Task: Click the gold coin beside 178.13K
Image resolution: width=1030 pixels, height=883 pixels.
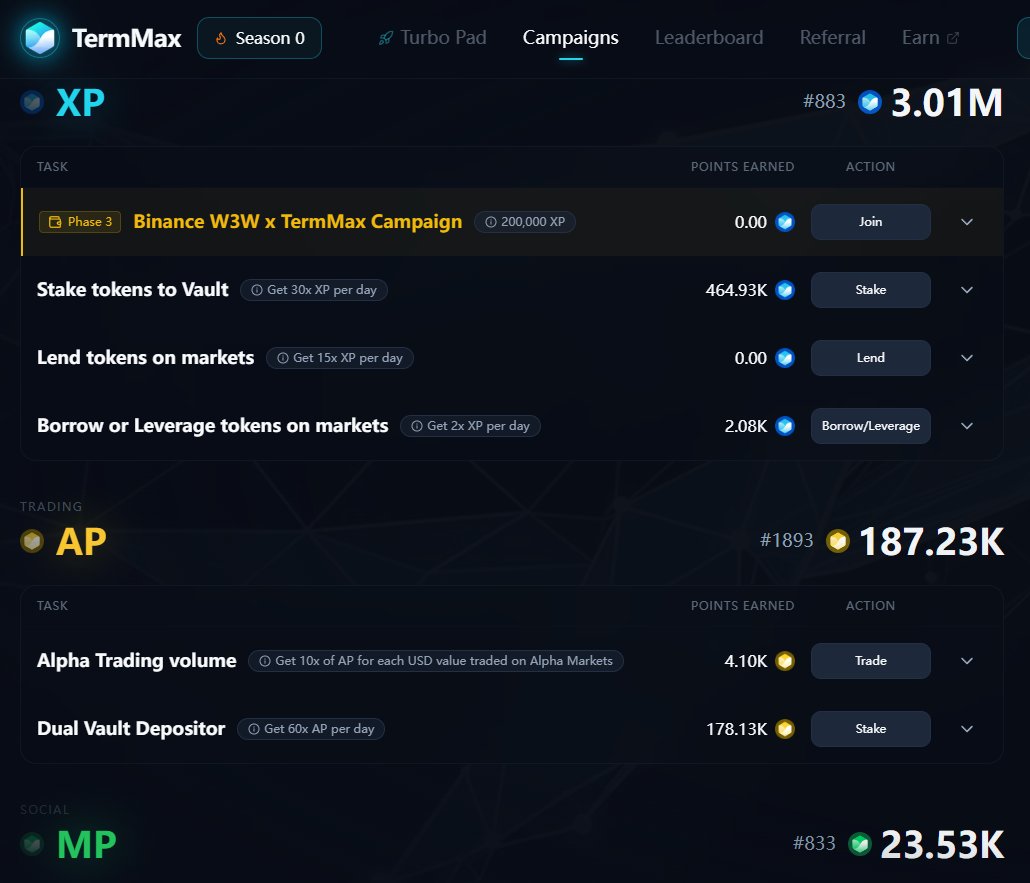Action: pos(785,729)
